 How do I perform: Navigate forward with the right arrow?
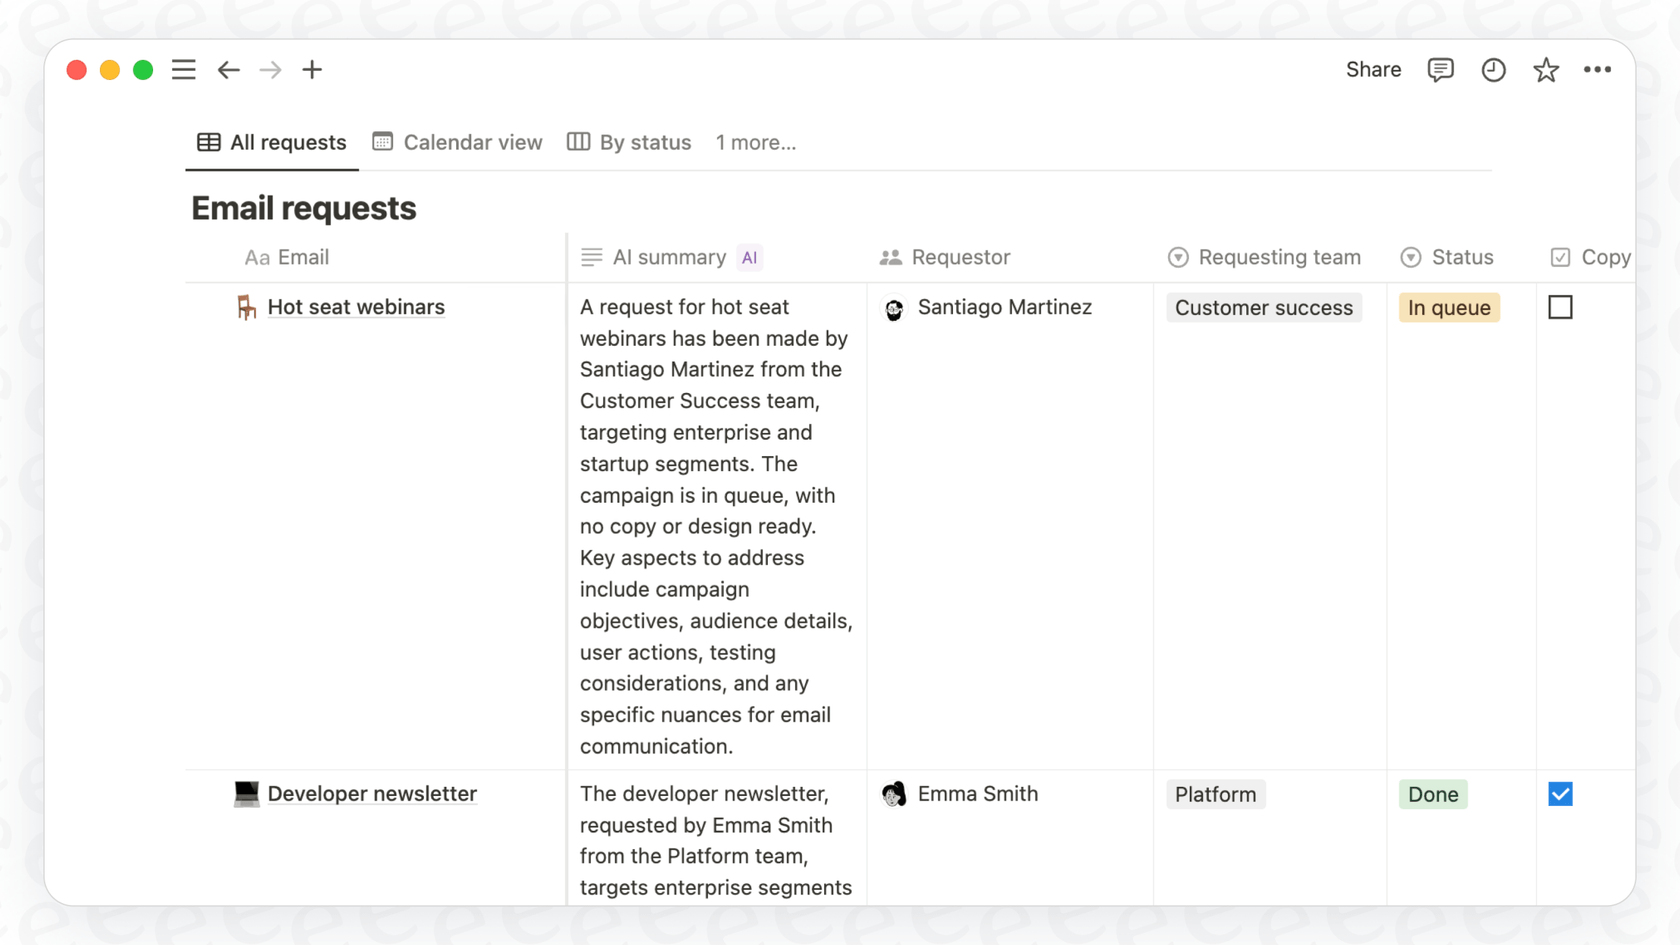[270, 70]
